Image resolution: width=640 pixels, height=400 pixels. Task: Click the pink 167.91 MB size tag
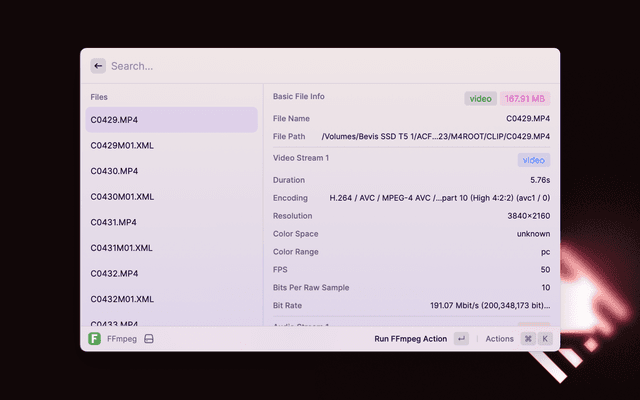pos(525,98)
